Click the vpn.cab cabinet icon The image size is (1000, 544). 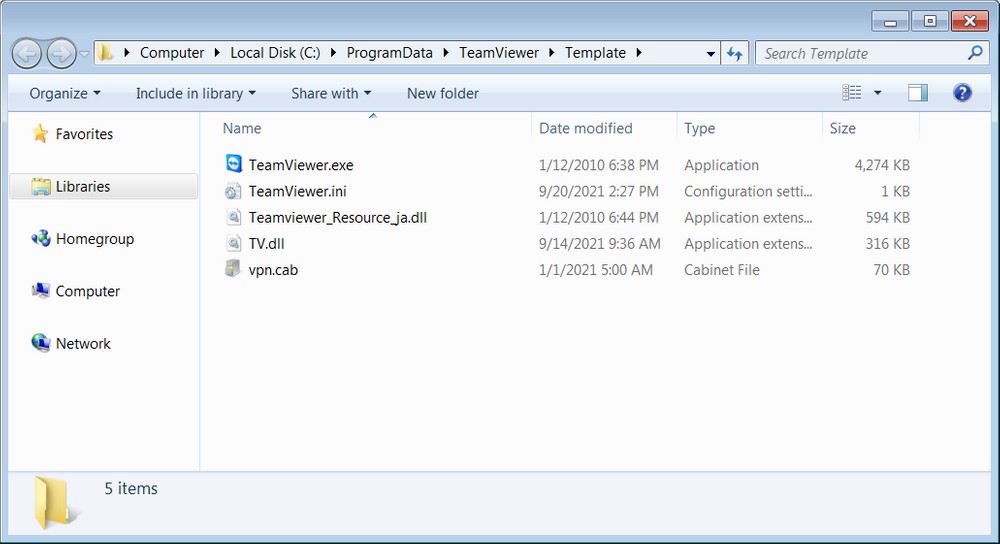click(x=233, y=268)
